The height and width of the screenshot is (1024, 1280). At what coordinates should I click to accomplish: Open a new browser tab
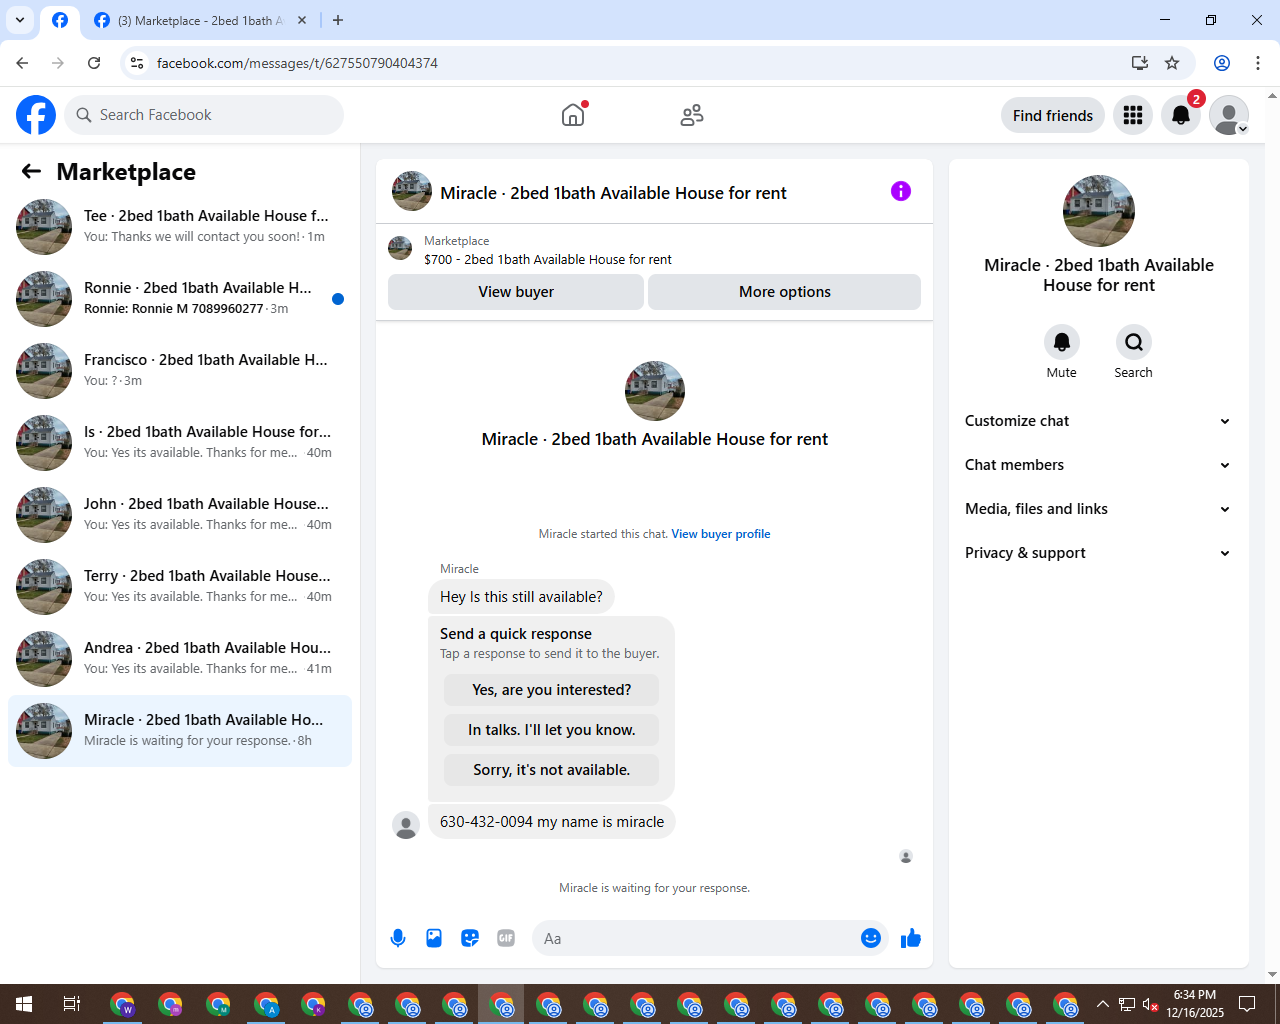[x=338, y=20]
